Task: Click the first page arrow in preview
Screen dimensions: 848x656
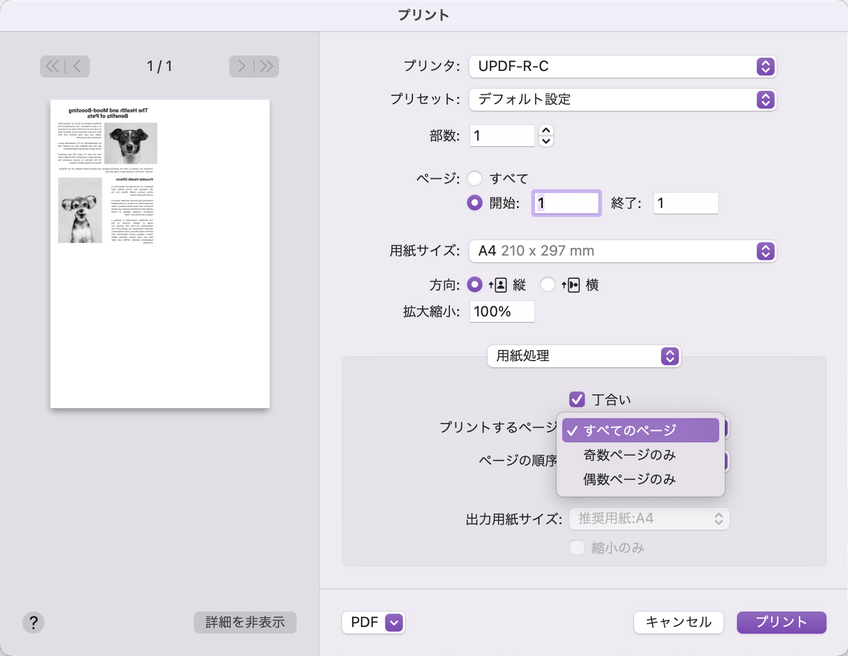Action: click(x=50, y=66)
